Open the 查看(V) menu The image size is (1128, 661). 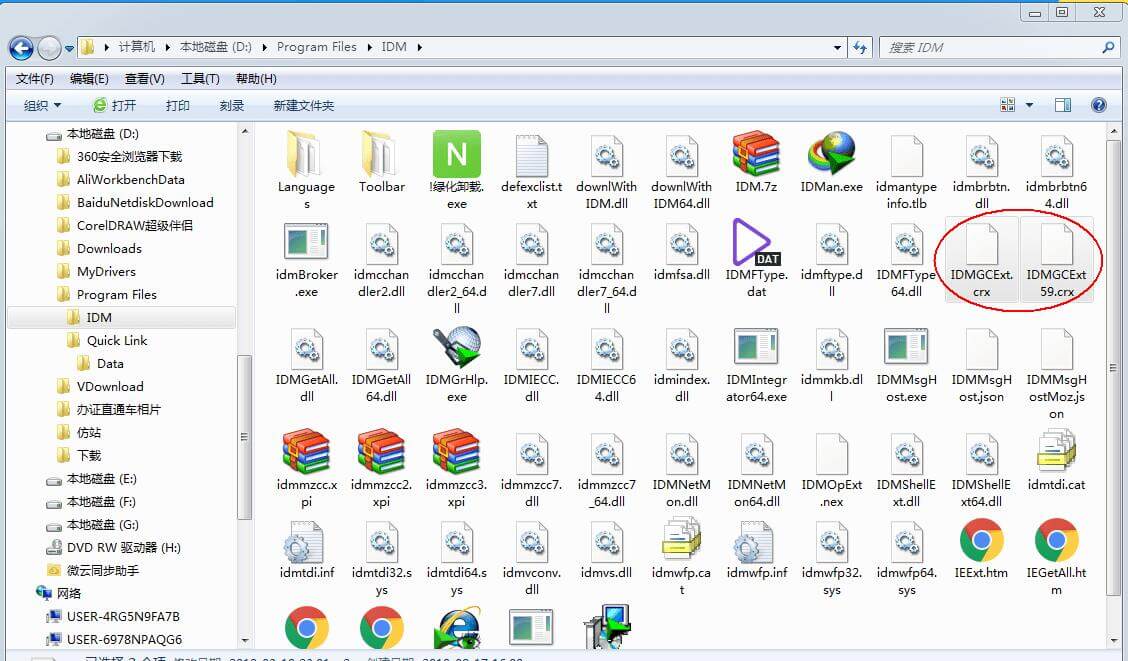pos(145,78)
